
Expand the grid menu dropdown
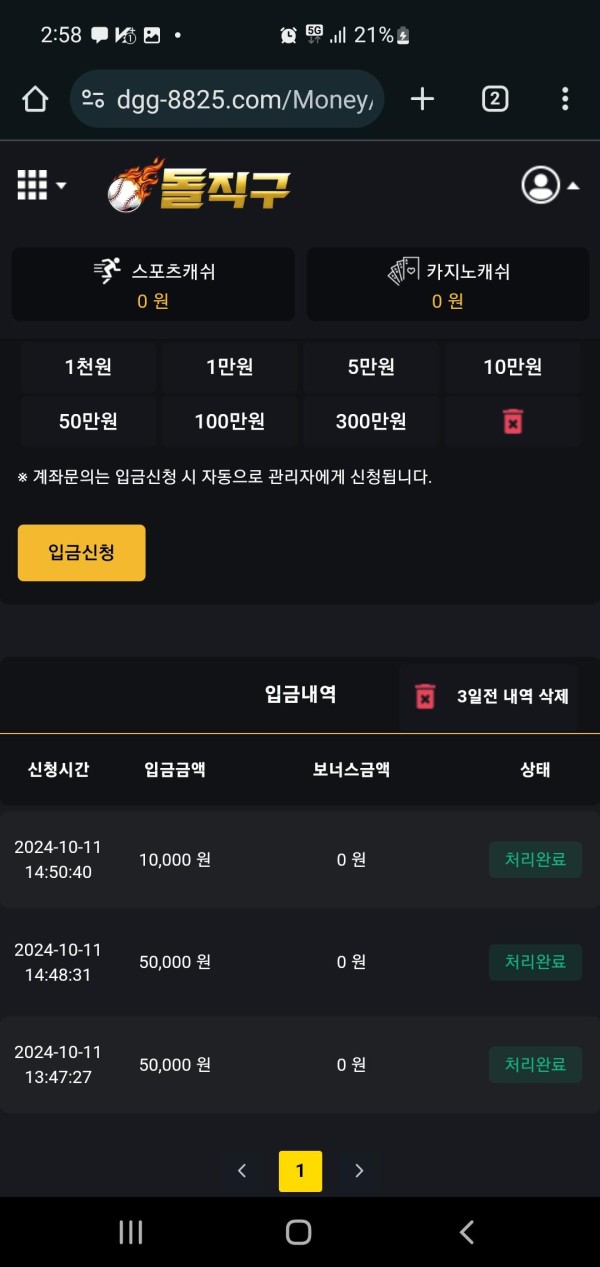tap(42, 185)
